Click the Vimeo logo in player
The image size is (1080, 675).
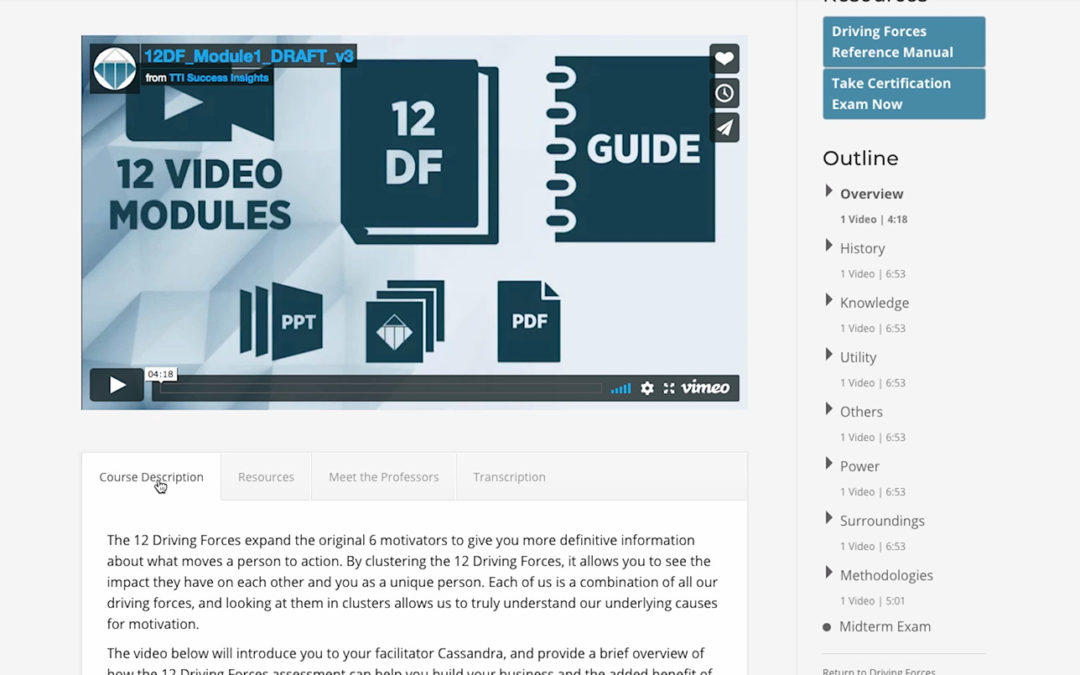[706, 388]
